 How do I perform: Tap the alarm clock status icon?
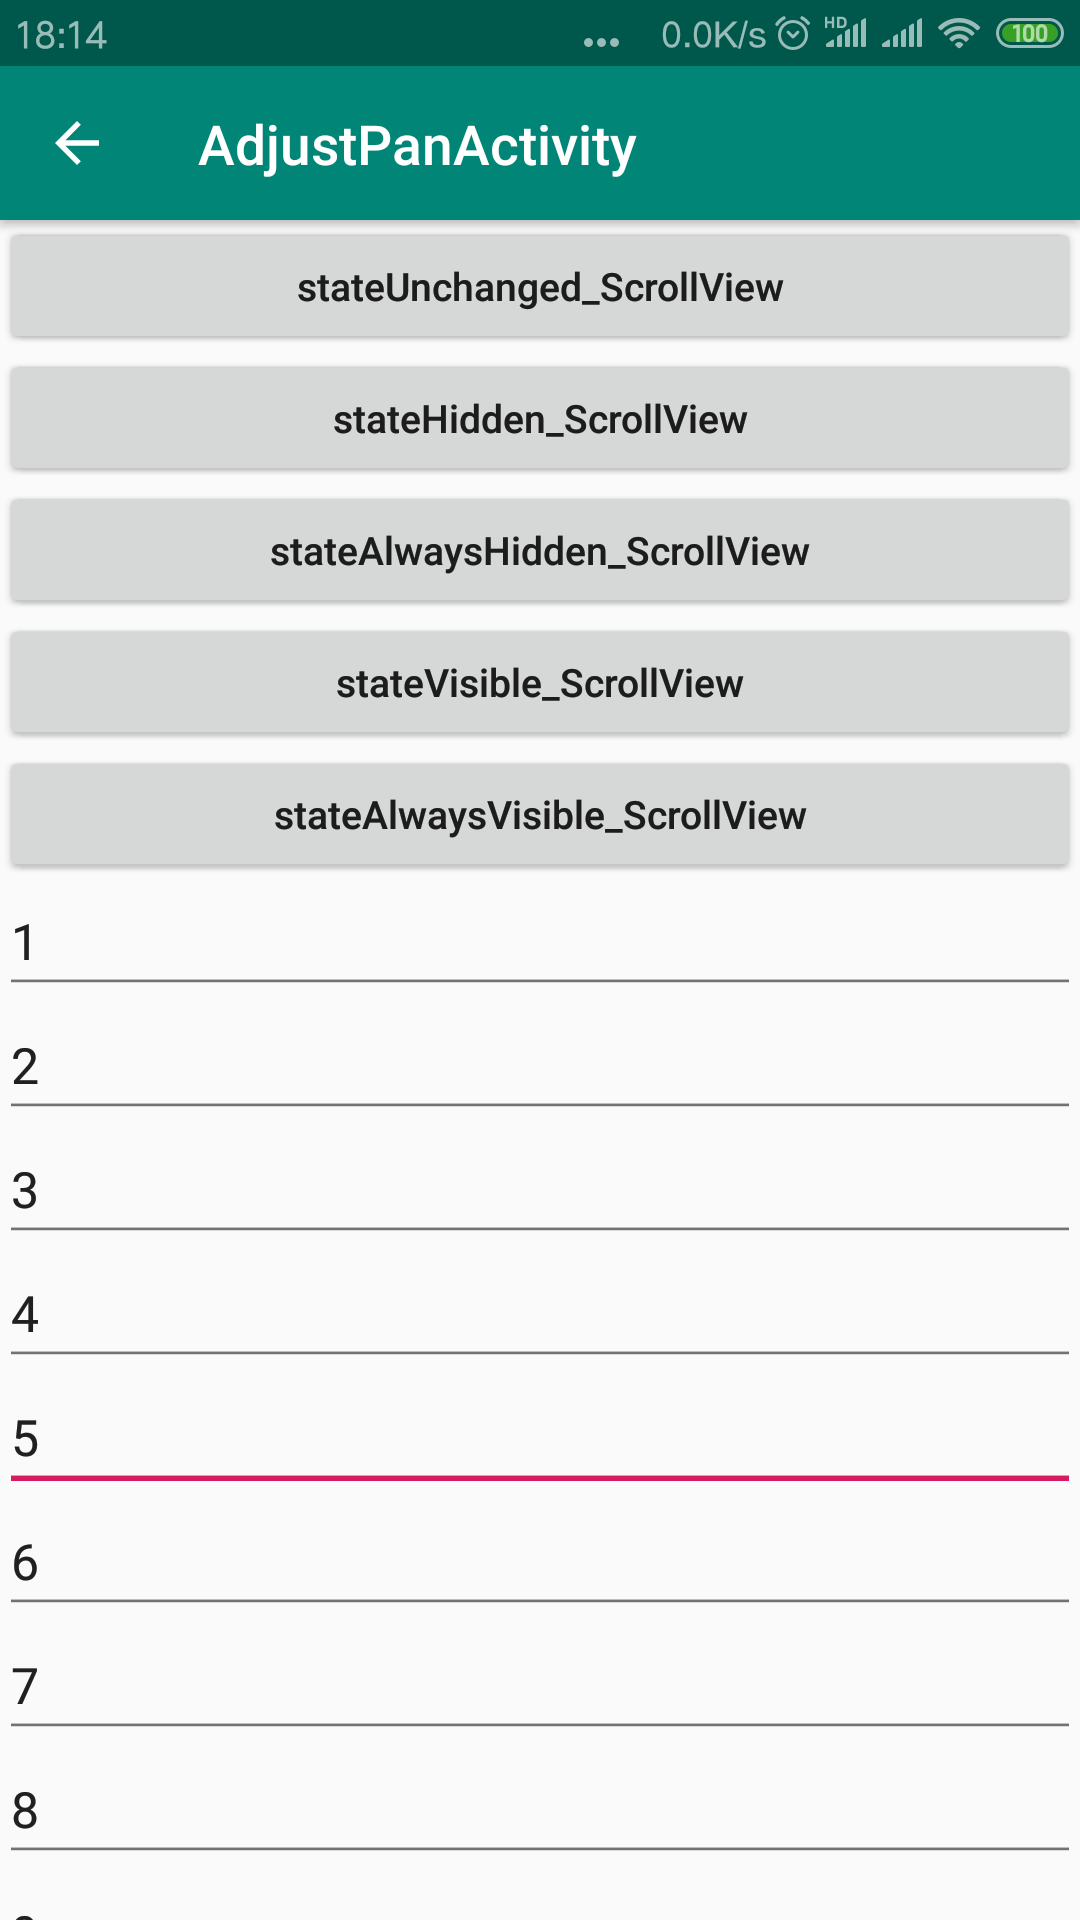[793, 34]
